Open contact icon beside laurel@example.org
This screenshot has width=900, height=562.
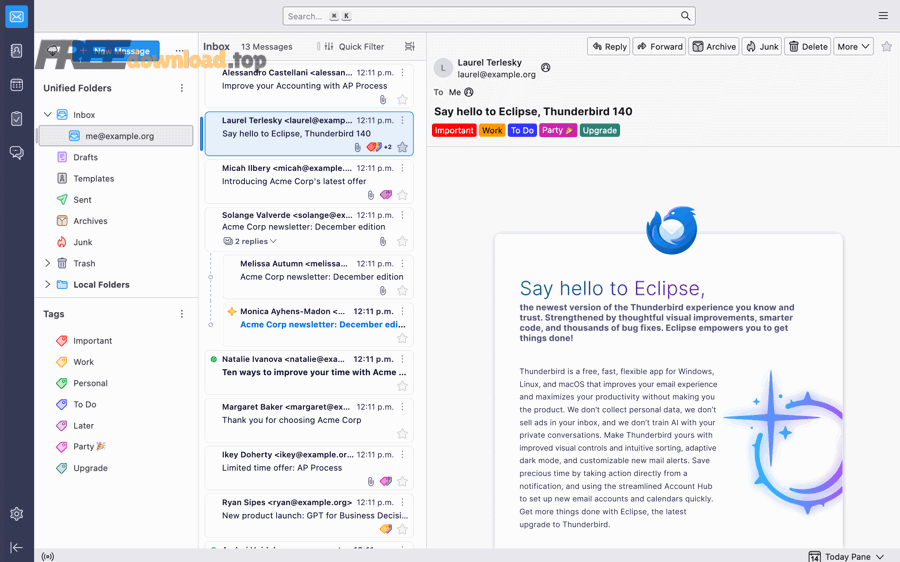coord(546,68)
